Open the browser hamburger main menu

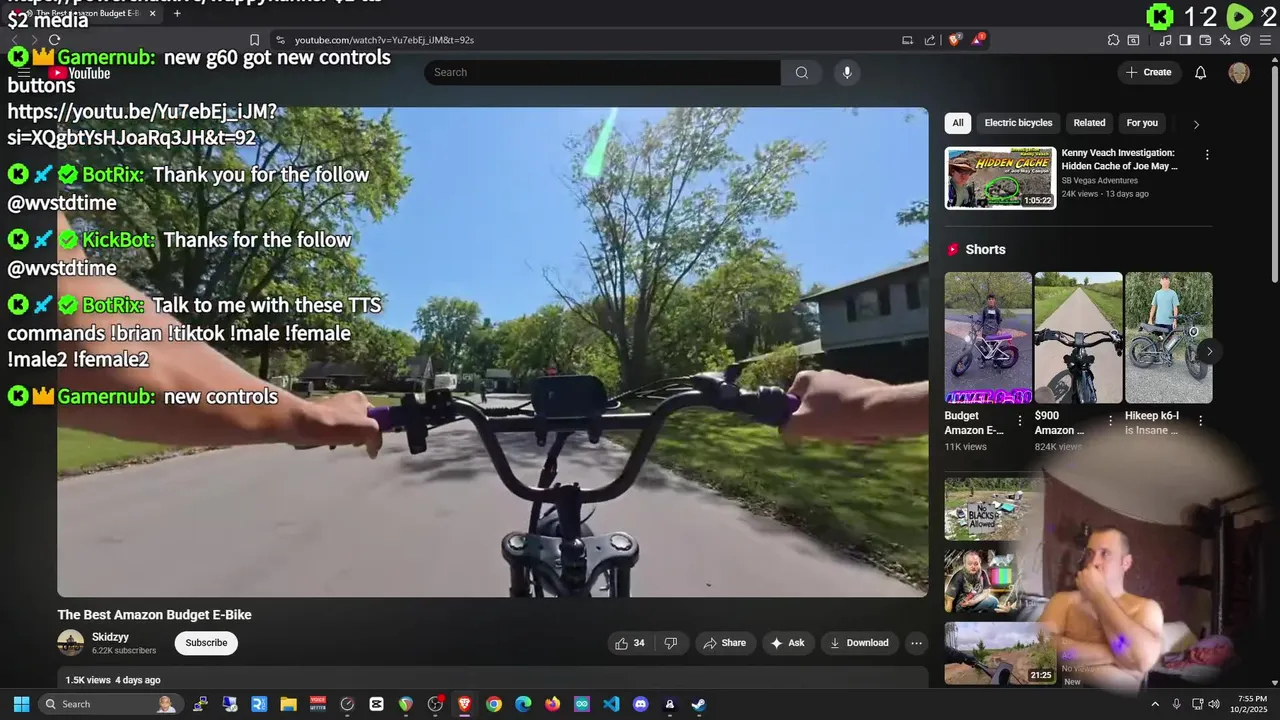pyautogui.click(x=1266, y=40)
